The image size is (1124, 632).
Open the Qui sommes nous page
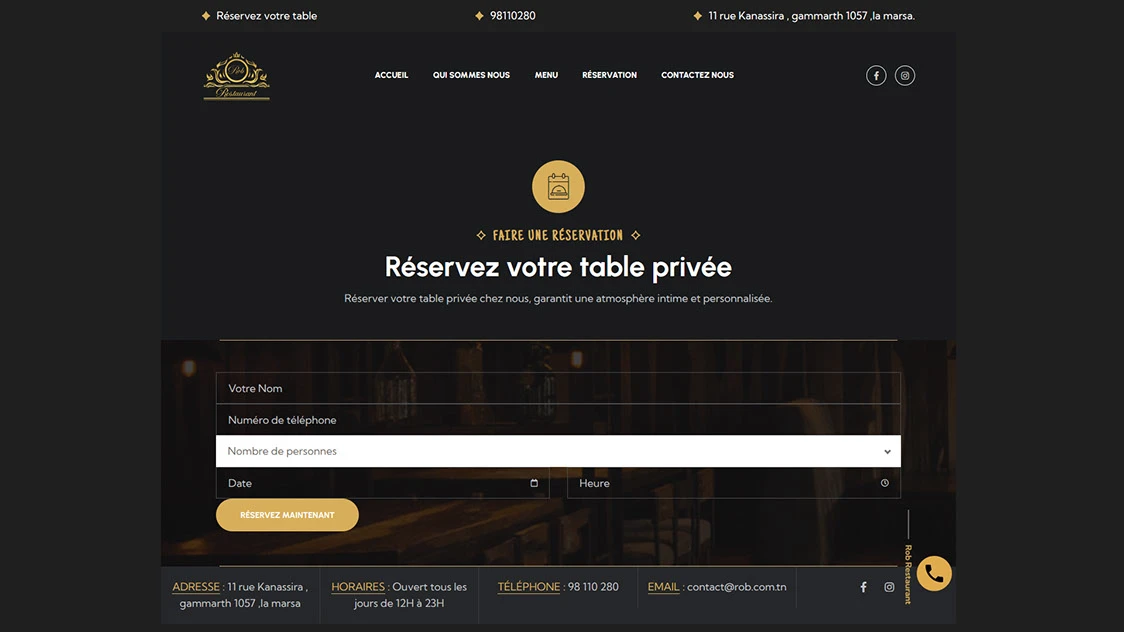pos(471,75)
